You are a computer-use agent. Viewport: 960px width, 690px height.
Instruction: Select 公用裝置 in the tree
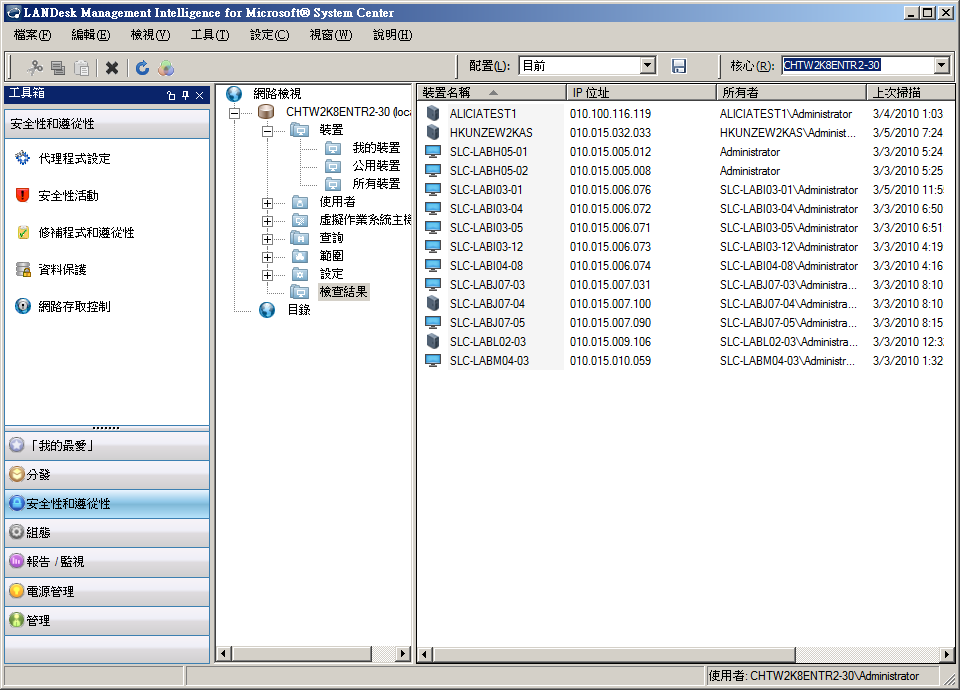376,166
